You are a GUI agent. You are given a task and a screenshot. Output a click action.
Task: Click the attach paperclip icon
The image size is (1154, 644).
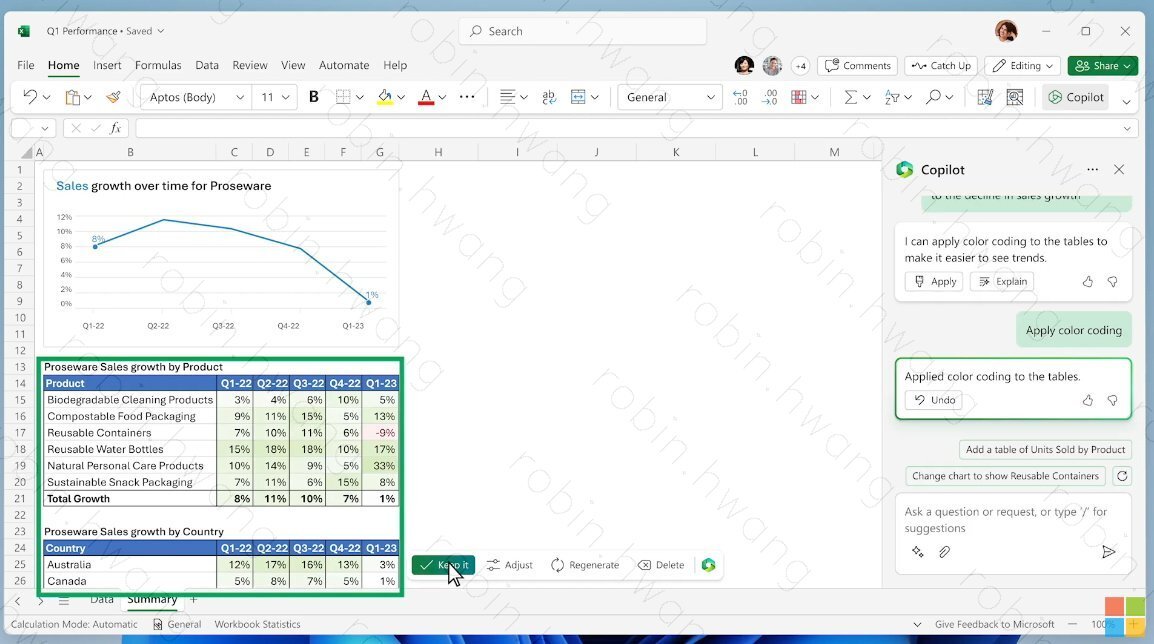pos(944,551)
